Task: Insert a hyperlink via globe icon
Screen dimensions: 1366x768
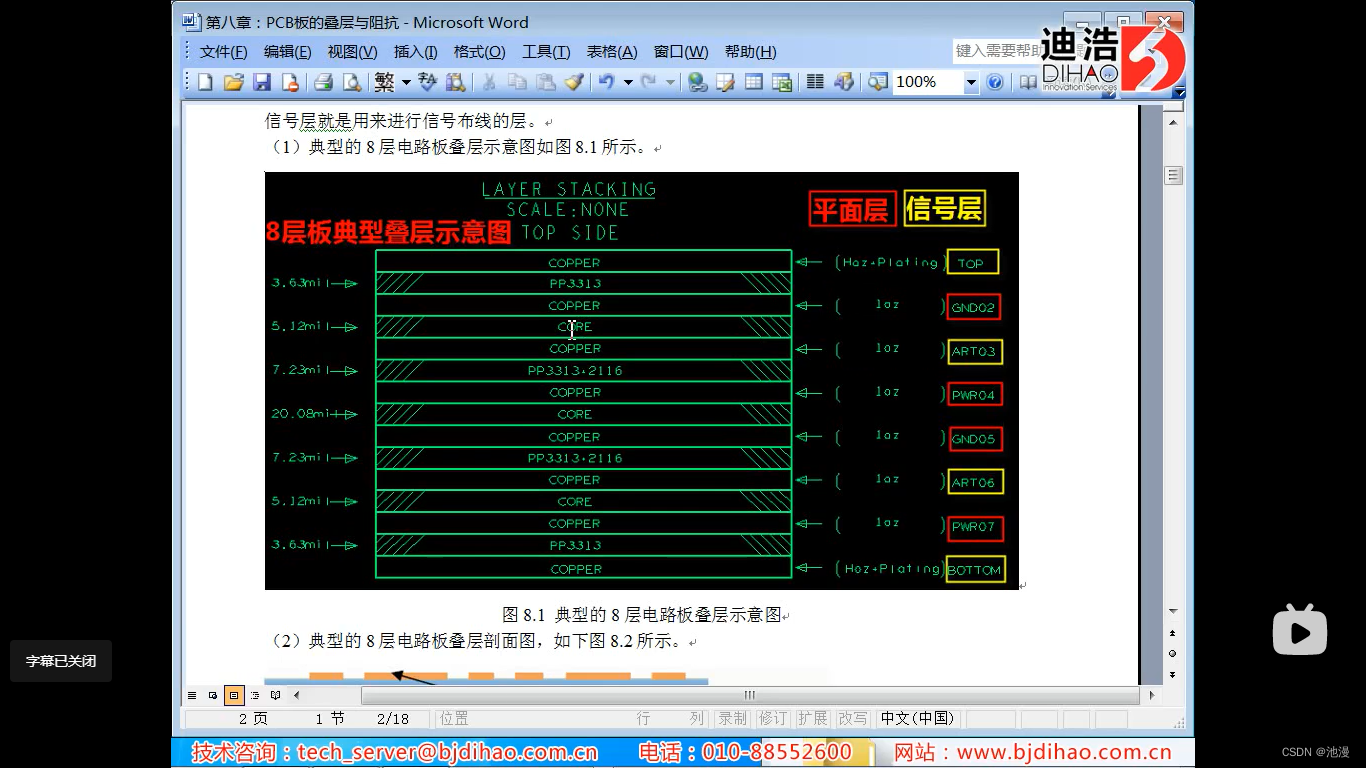Action: (x=697, y=82)
